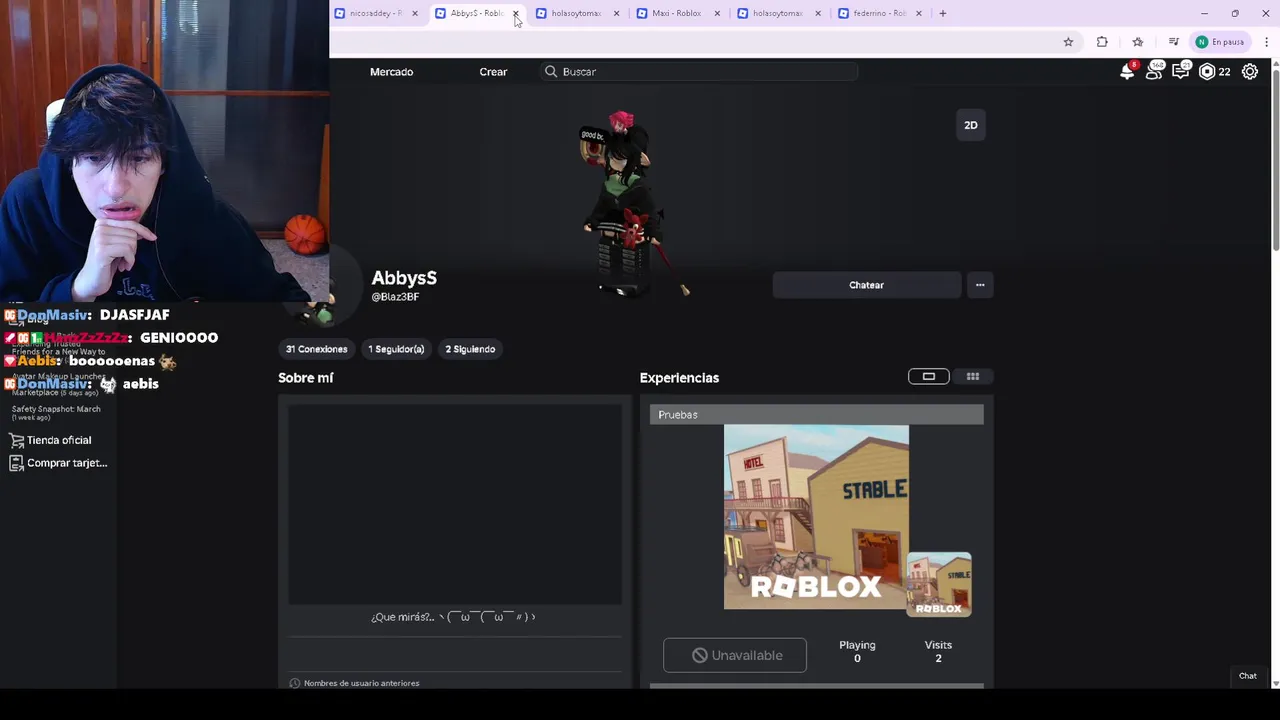Switch experiences to slideshow view
Screen dimensions: 1280x720
(x=928, y=376)
